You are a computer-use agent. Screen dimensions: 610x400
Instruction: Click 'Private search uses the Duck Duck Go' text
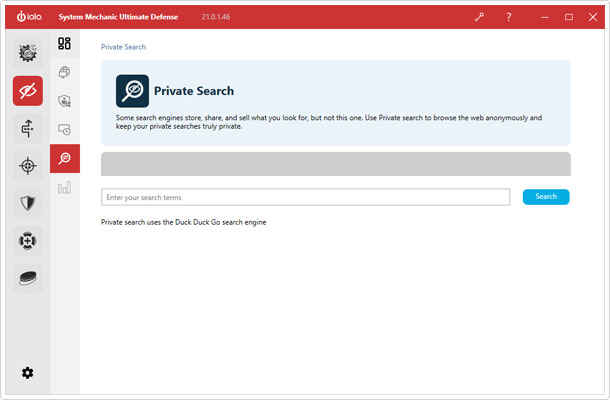[184, 222]
